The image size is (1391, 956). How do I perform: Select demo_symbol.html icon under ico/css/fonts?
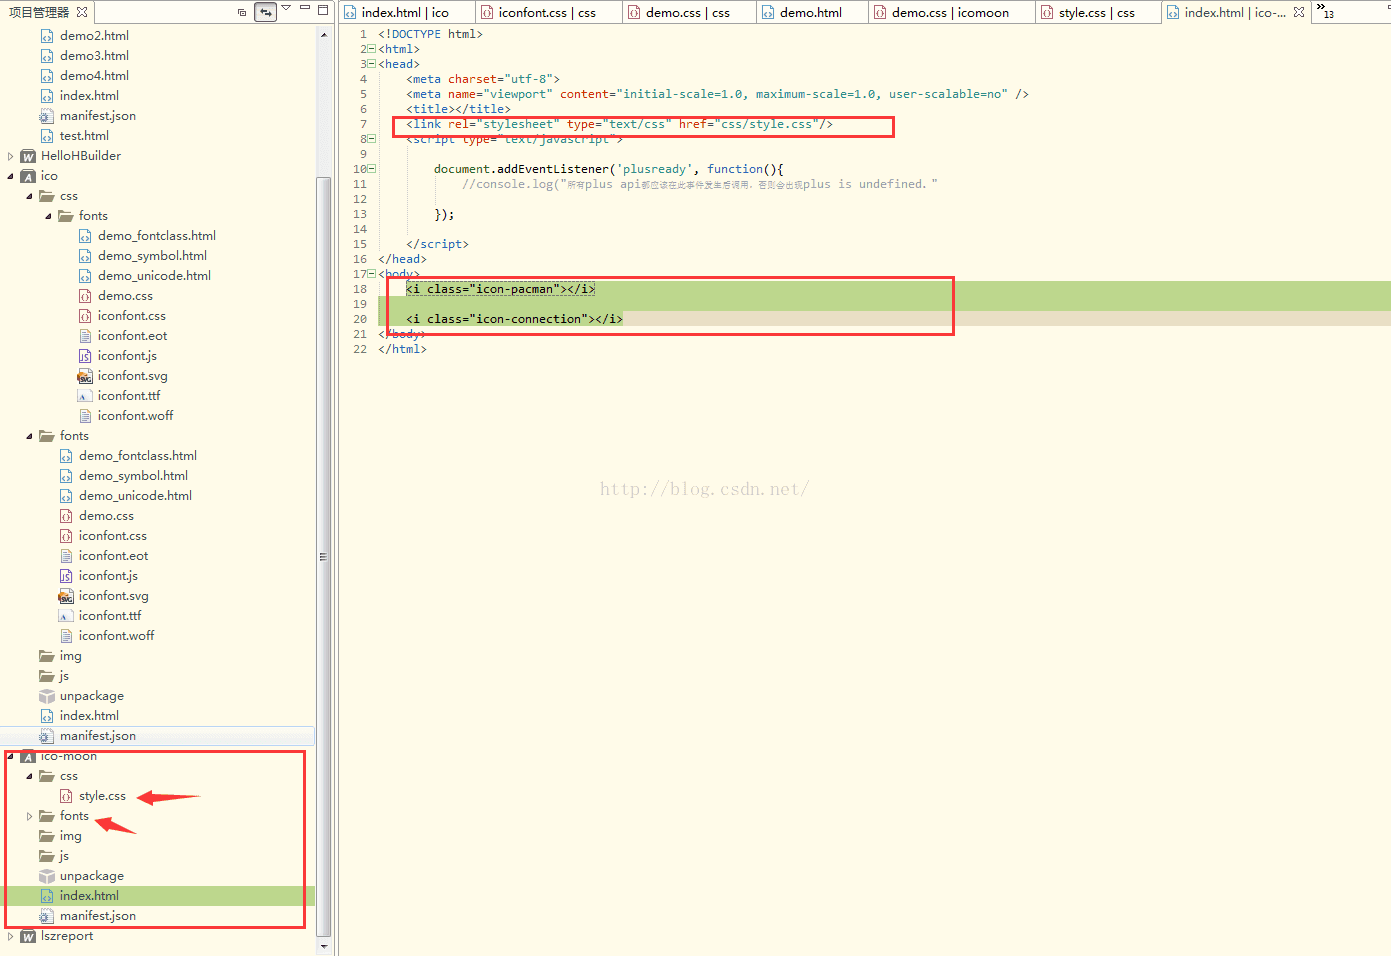pos(85,256)
